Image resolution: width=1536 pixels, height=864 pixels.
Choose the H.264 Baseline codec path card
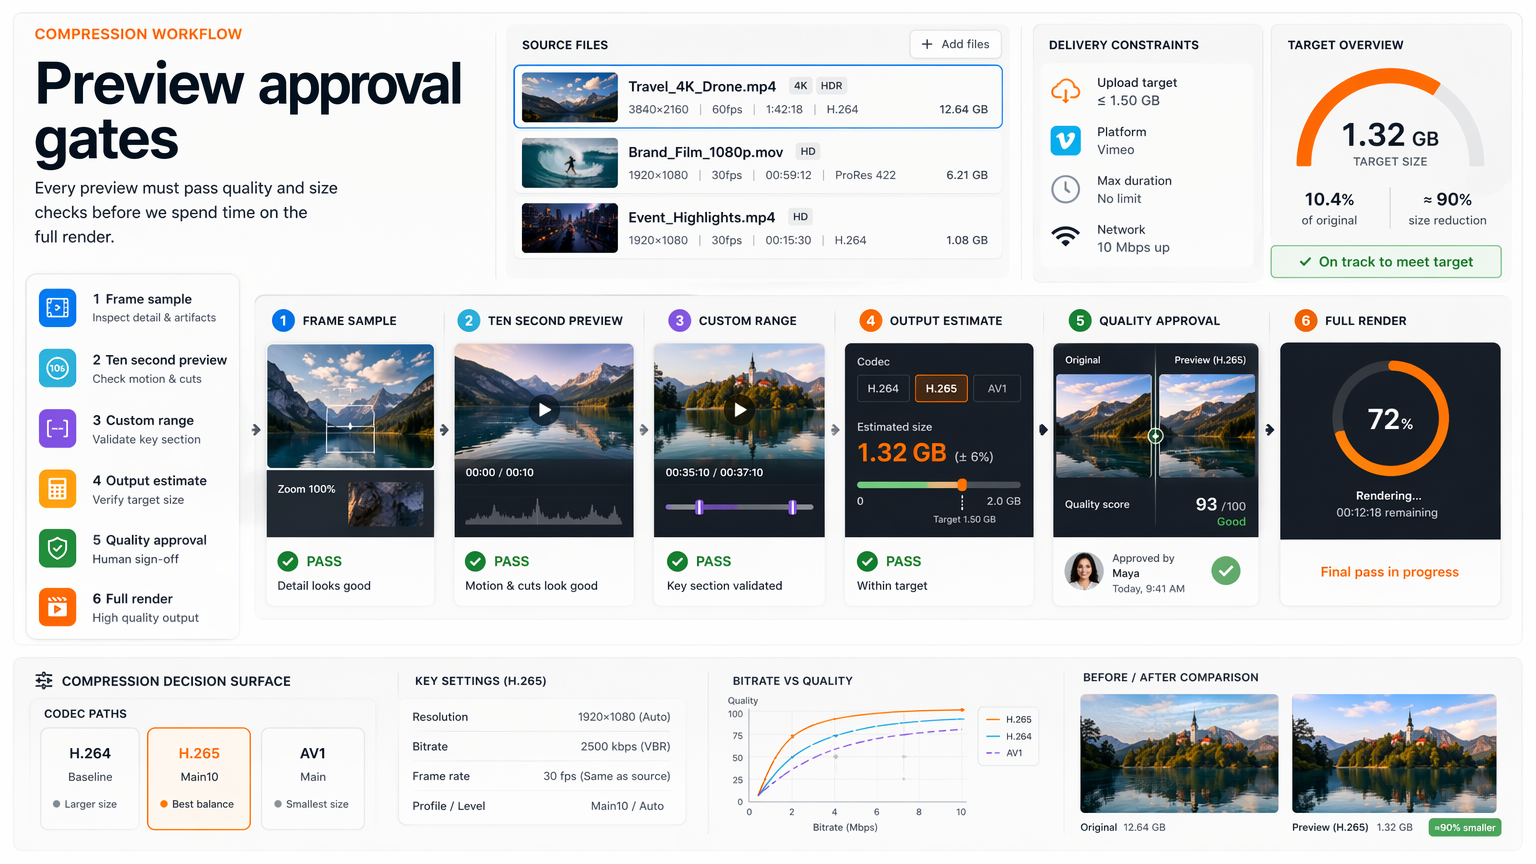90,779
